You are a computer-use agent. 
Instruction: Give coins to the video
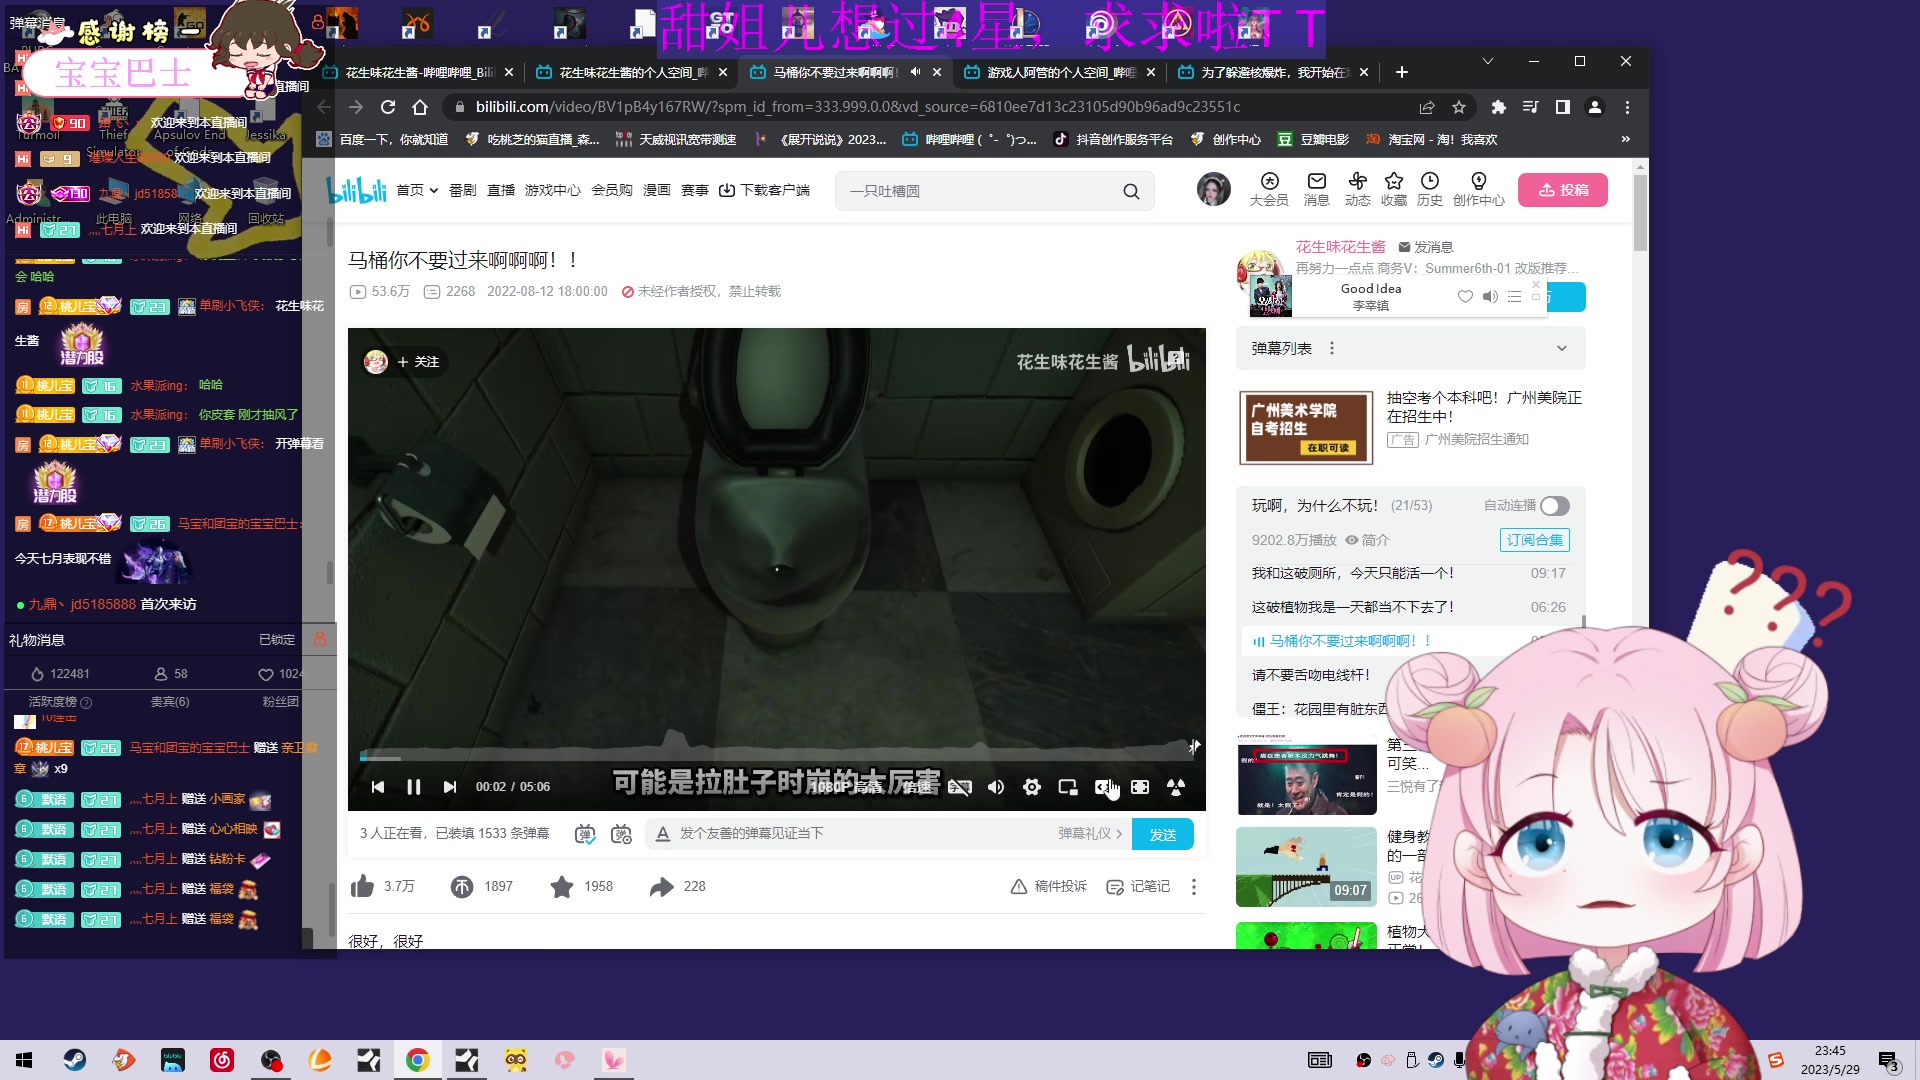pyautogui.click(x=462, y=886)
